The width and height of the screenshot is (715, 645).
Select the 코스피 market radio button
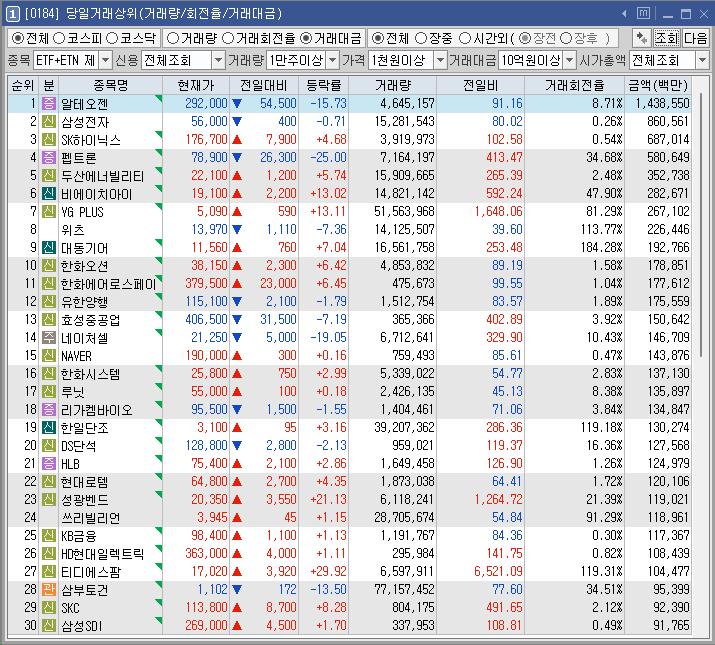(x=59, y=38)
